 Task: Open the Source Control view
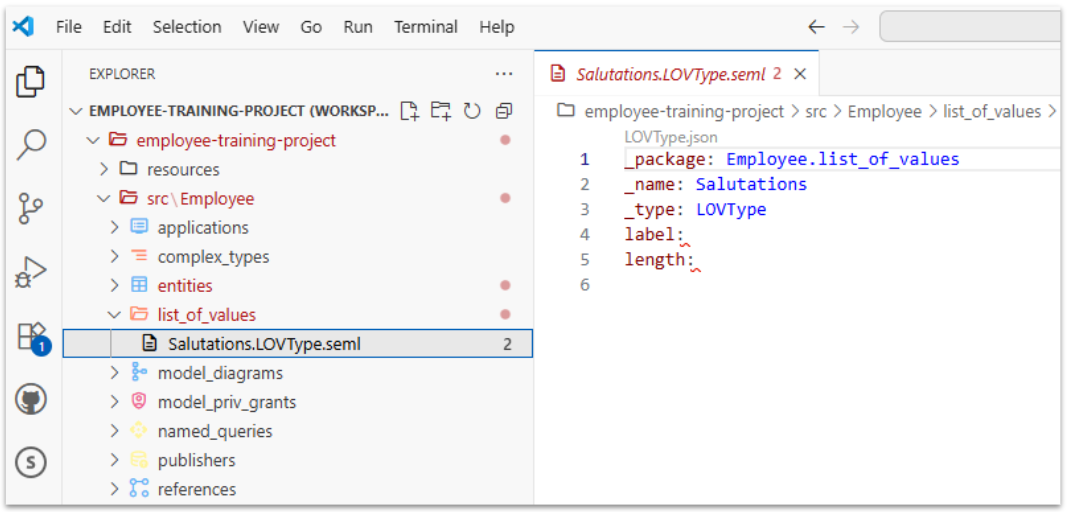click(x=31, y=208)
